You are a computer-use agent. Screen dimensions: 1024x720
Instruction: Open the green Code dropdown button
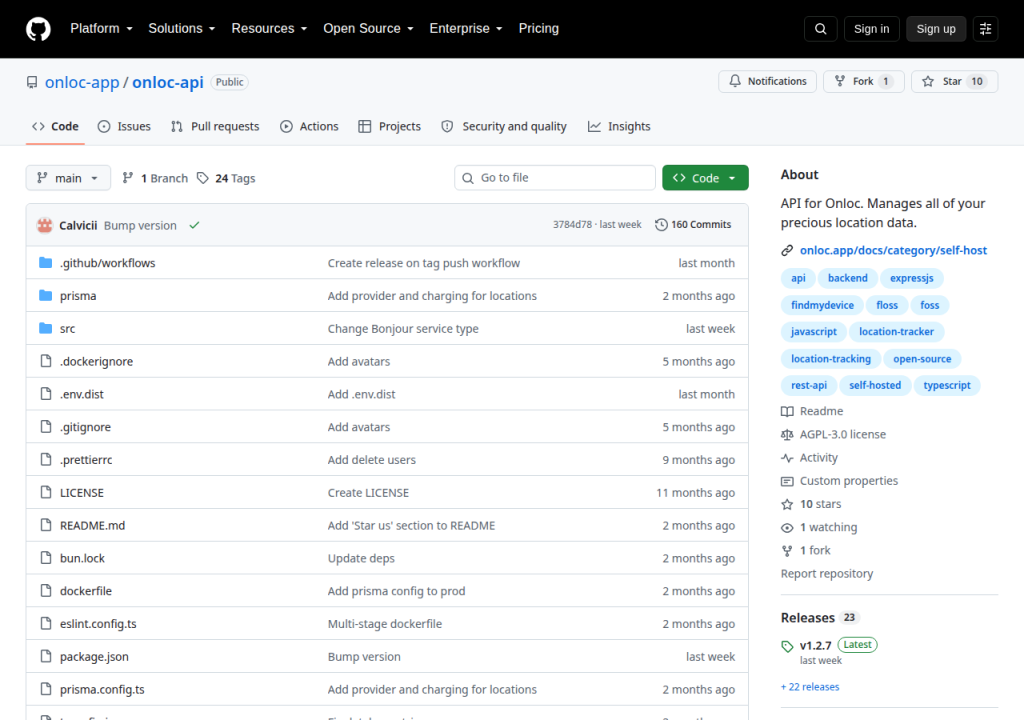pos(705,178)
